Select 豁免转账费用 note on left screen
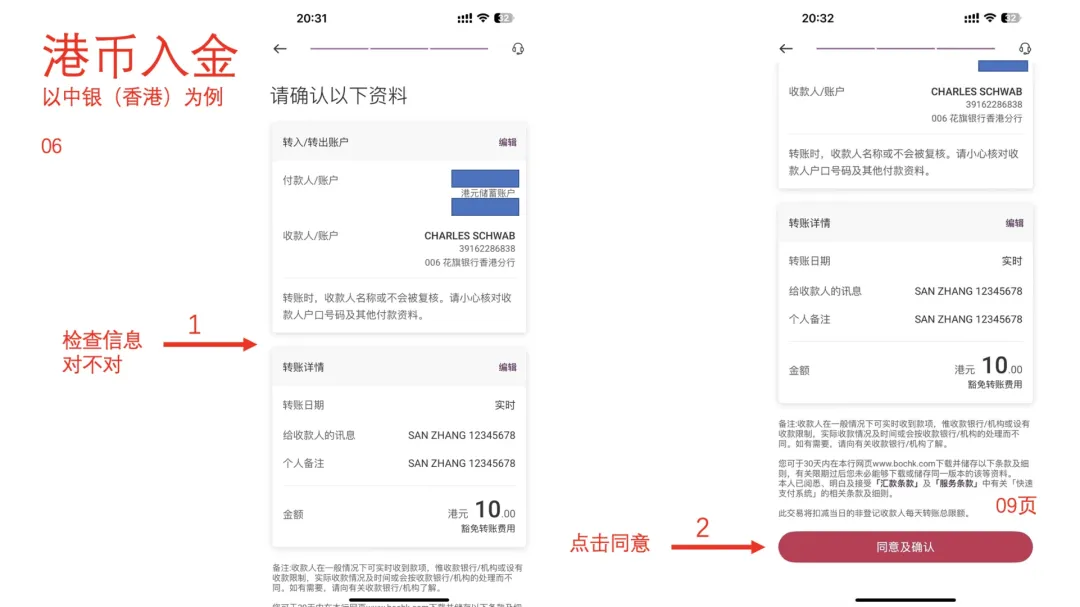 (488, 528)
